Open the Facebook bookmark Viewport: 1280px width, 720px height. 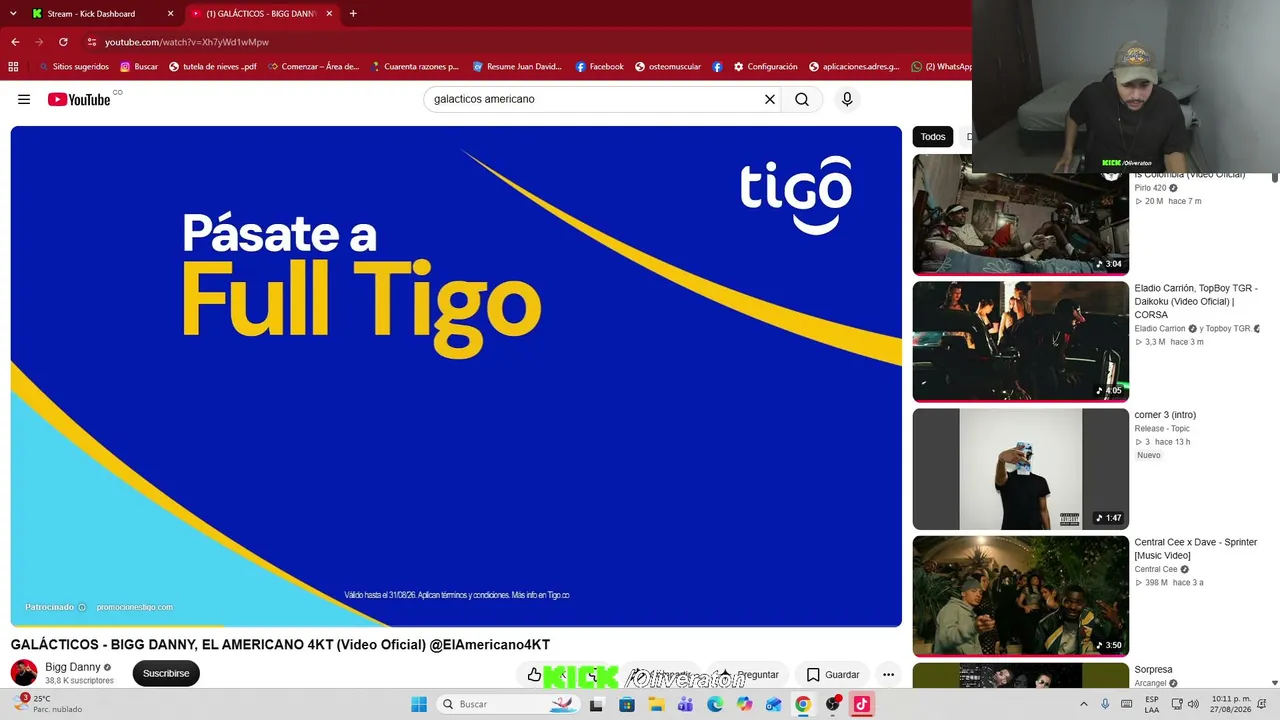[x=599, y=67]
